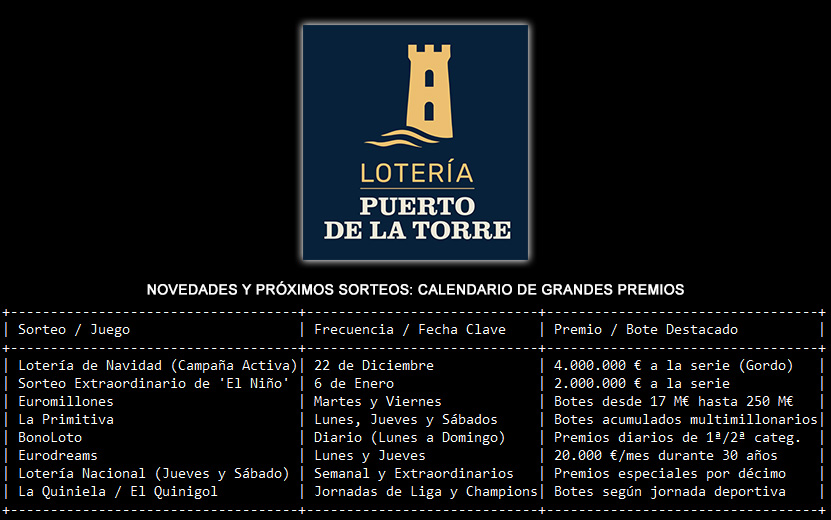This screenshot has height=520, width=831.
Task: Click 'Premios diarios de 1ª/2ª categ.' cell
Action: (677, 438)
